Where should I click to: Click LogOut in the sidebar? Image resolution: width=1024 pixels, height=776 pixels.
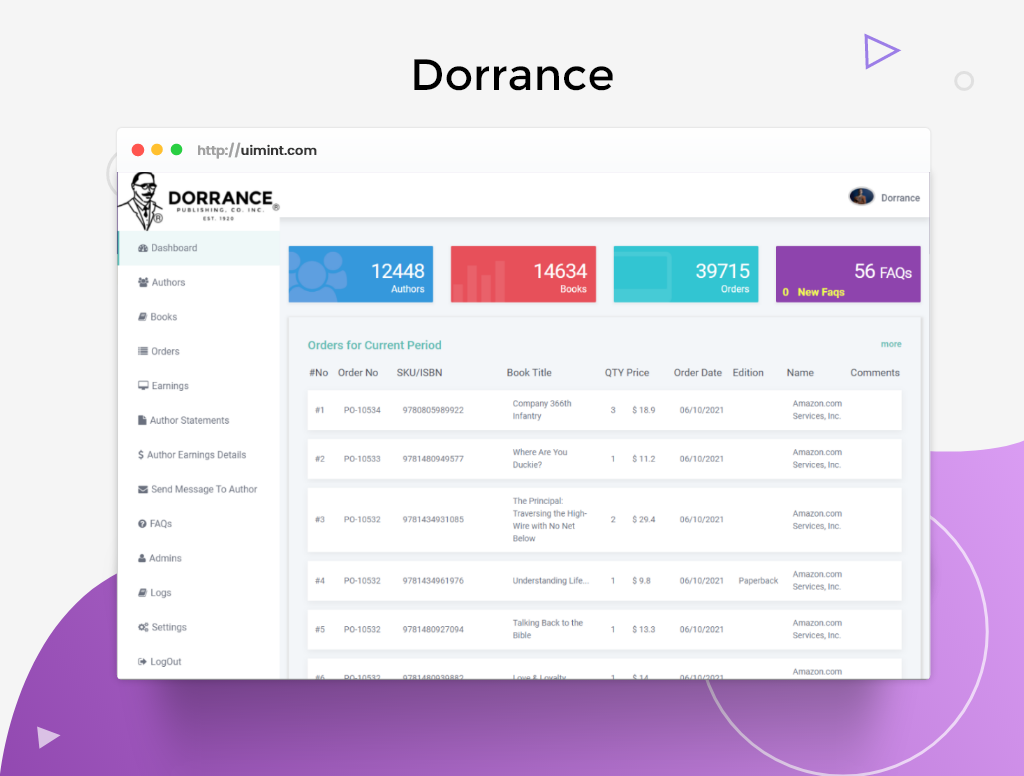[x=165, y=662]
